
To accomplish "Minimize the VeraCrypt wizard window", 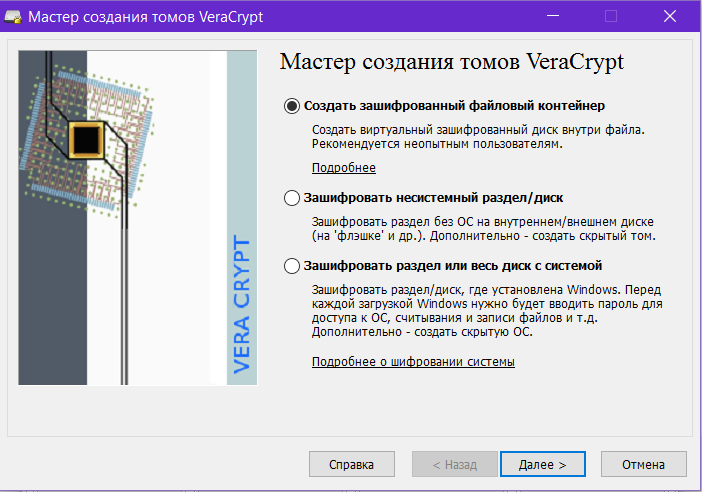I will coord(553,16).
